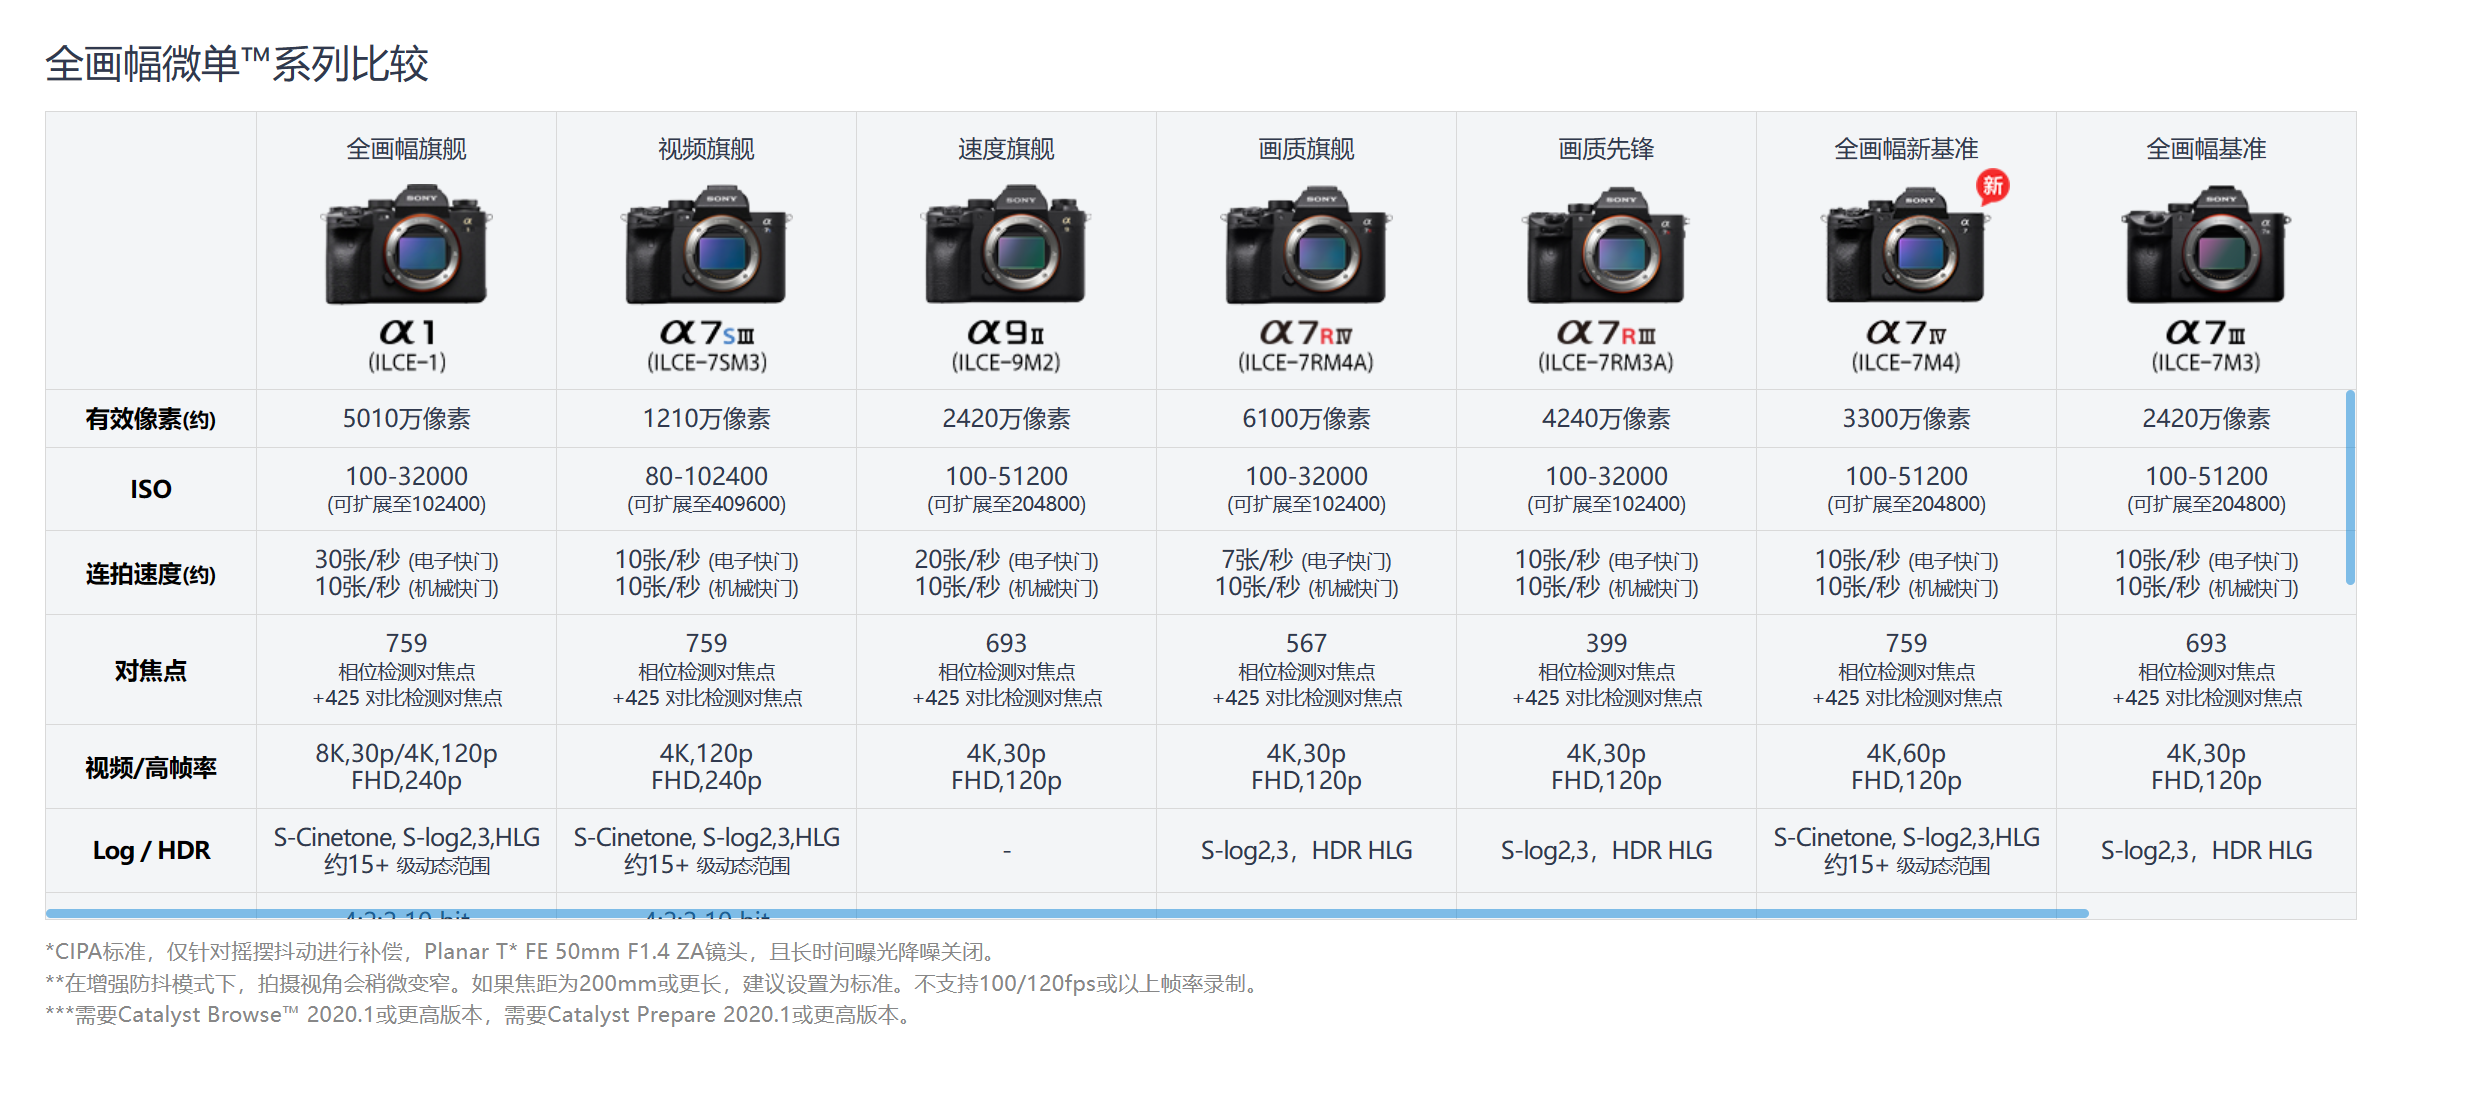
Task: Click the 视频/高帧率 row header
Action: pyautogui.click(x=151, y=768)
